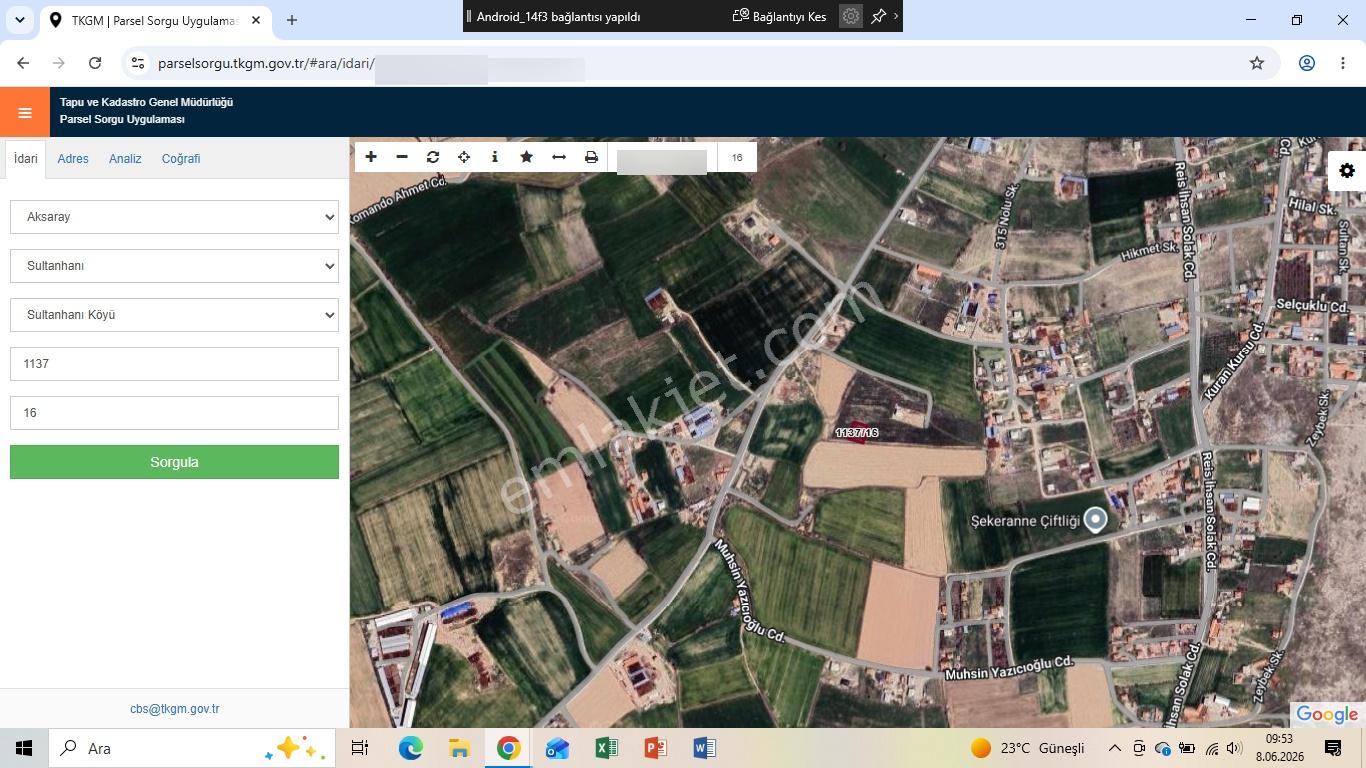The height and width of the screenshot is (768, 1366).
Task: Expand the Sultanhanı Köyü neighborhood dropdown
Action: pos(174,315)
